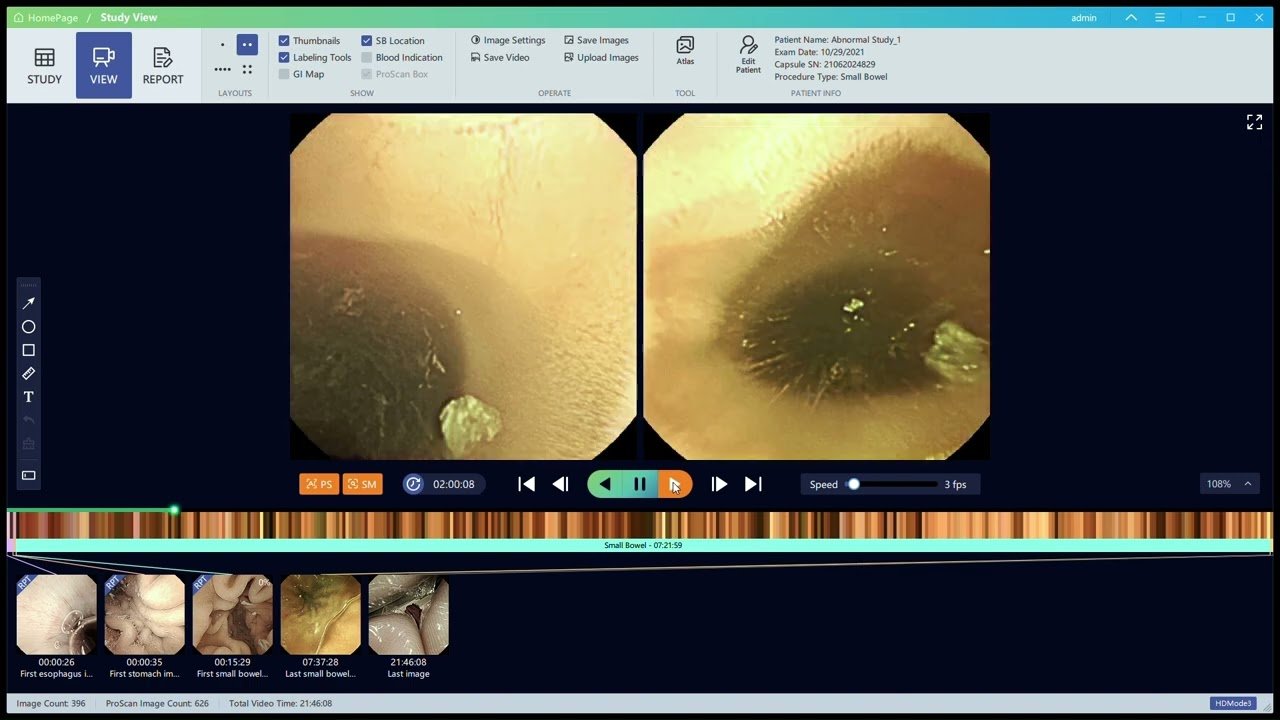Screen dimensions: 1280x720
Task: Select the First stomach image thumbnail
Action: (145, 614)
